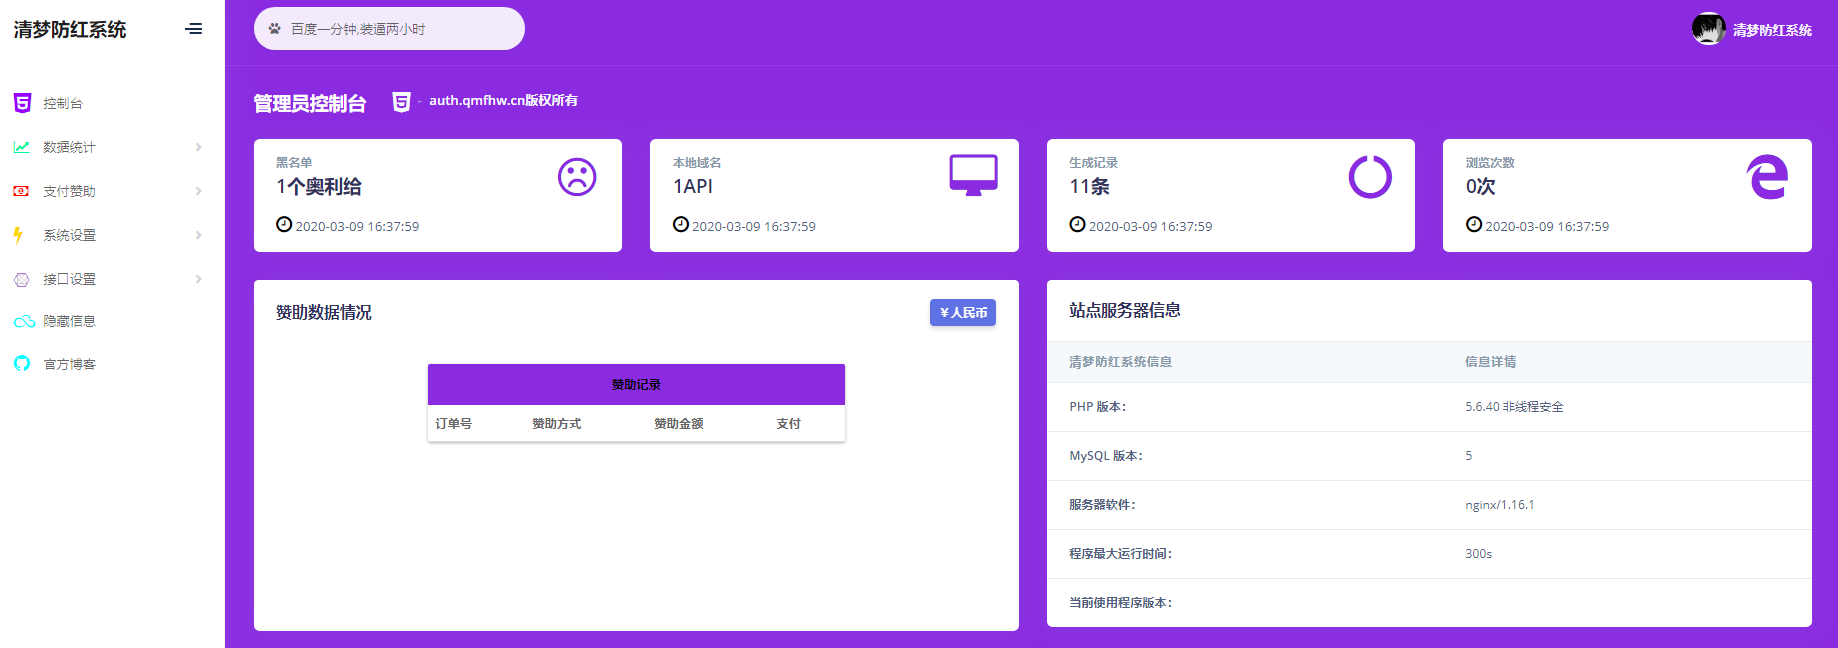1838x648 pixels.
Task: Collapse sidebar using hamburger menu icon
Action: pos(194,29)
